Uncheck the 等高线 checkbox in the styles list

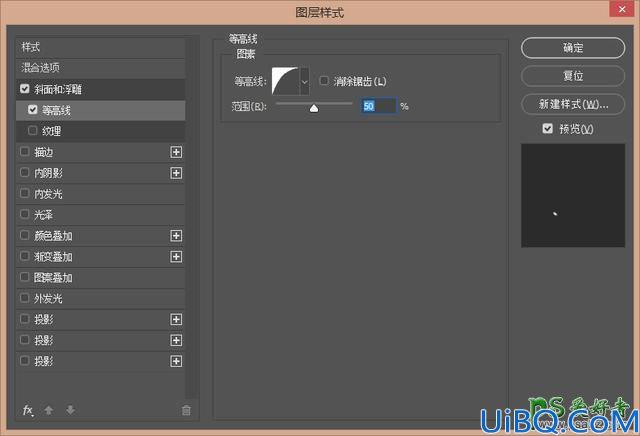(x=33, y=109)
